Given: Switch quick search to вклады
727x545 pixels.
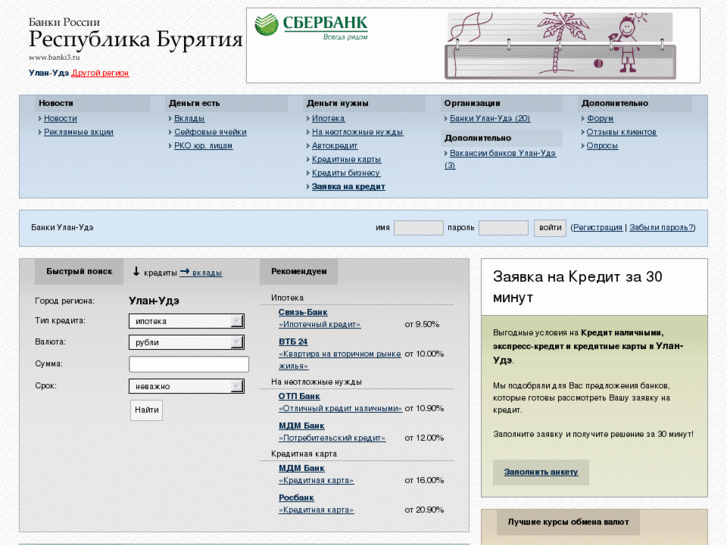Looking at the screenshot, I should point(207,273).
